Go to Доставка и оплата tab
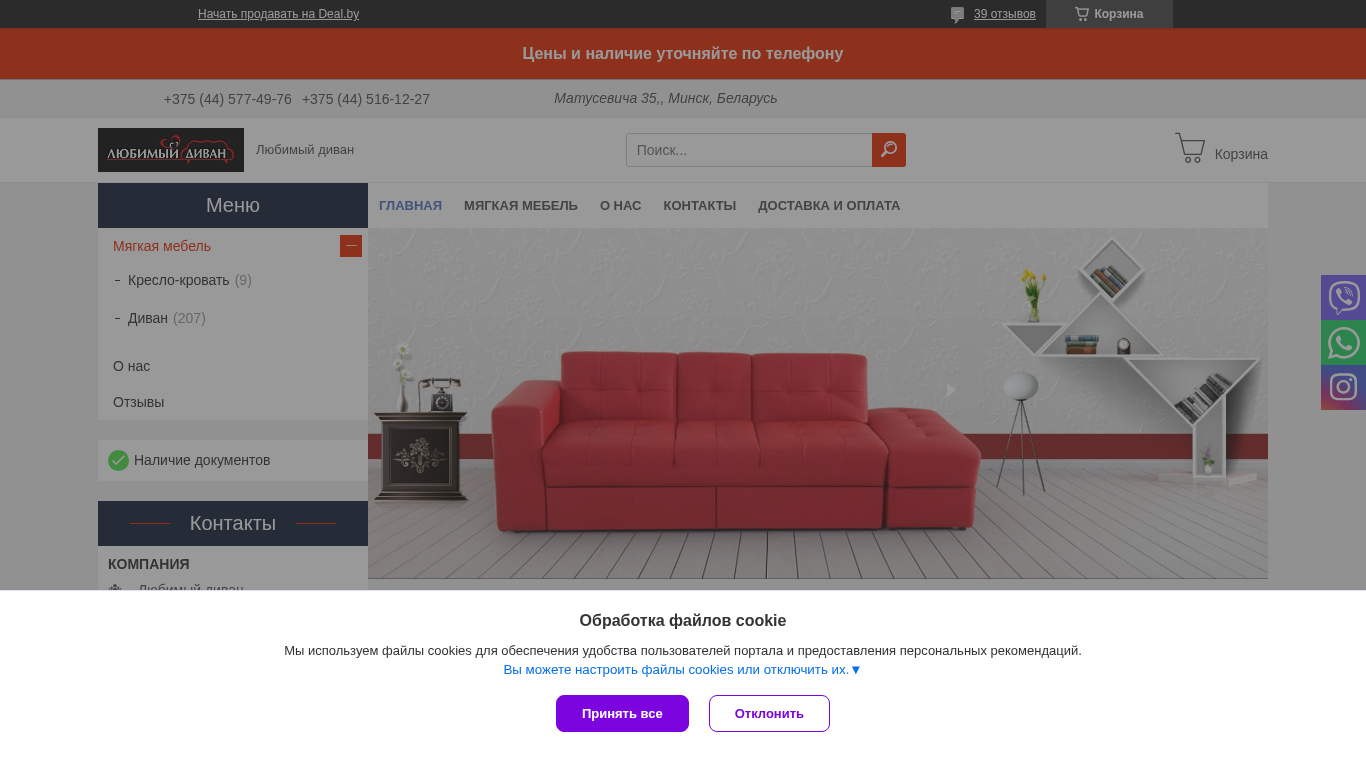This screenshot has width=1366, height=768. coord(829,206)
